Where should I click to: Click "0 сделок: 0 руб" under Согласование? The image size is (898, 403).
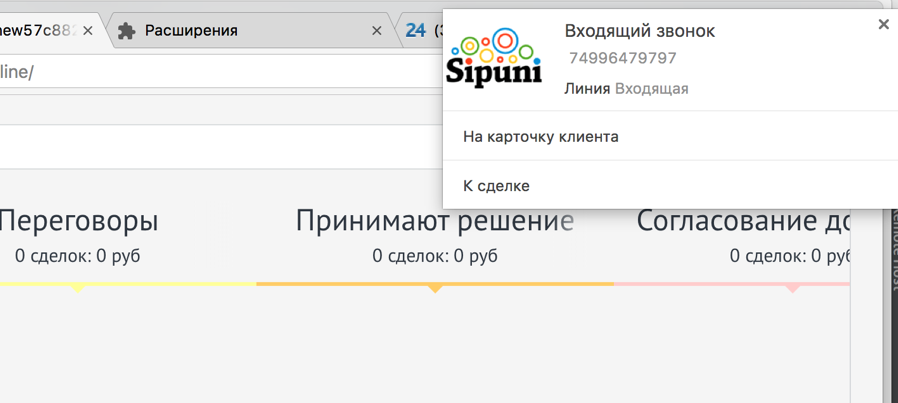coord(790,256)
